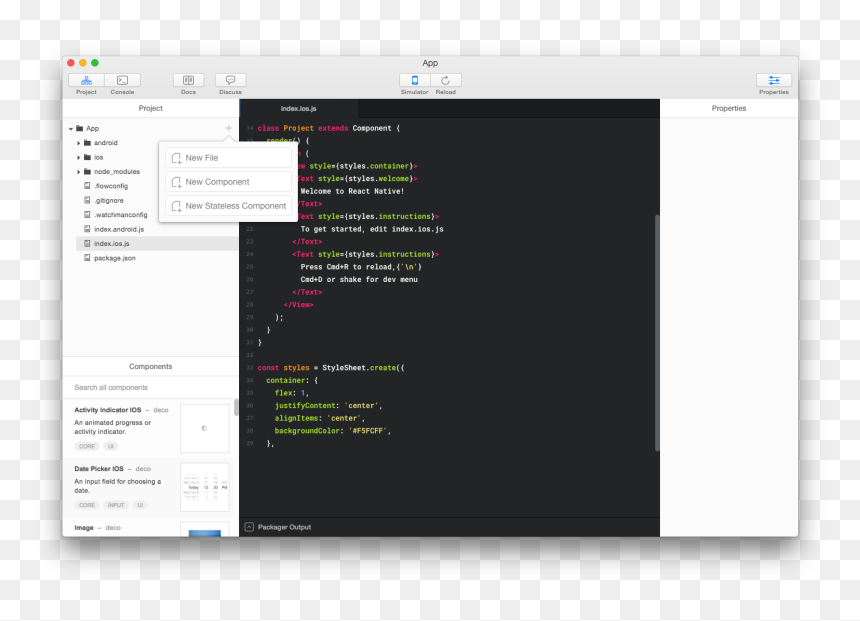
Task: Launch the Simulator from toolbar
Action: [x=415, y=81]
